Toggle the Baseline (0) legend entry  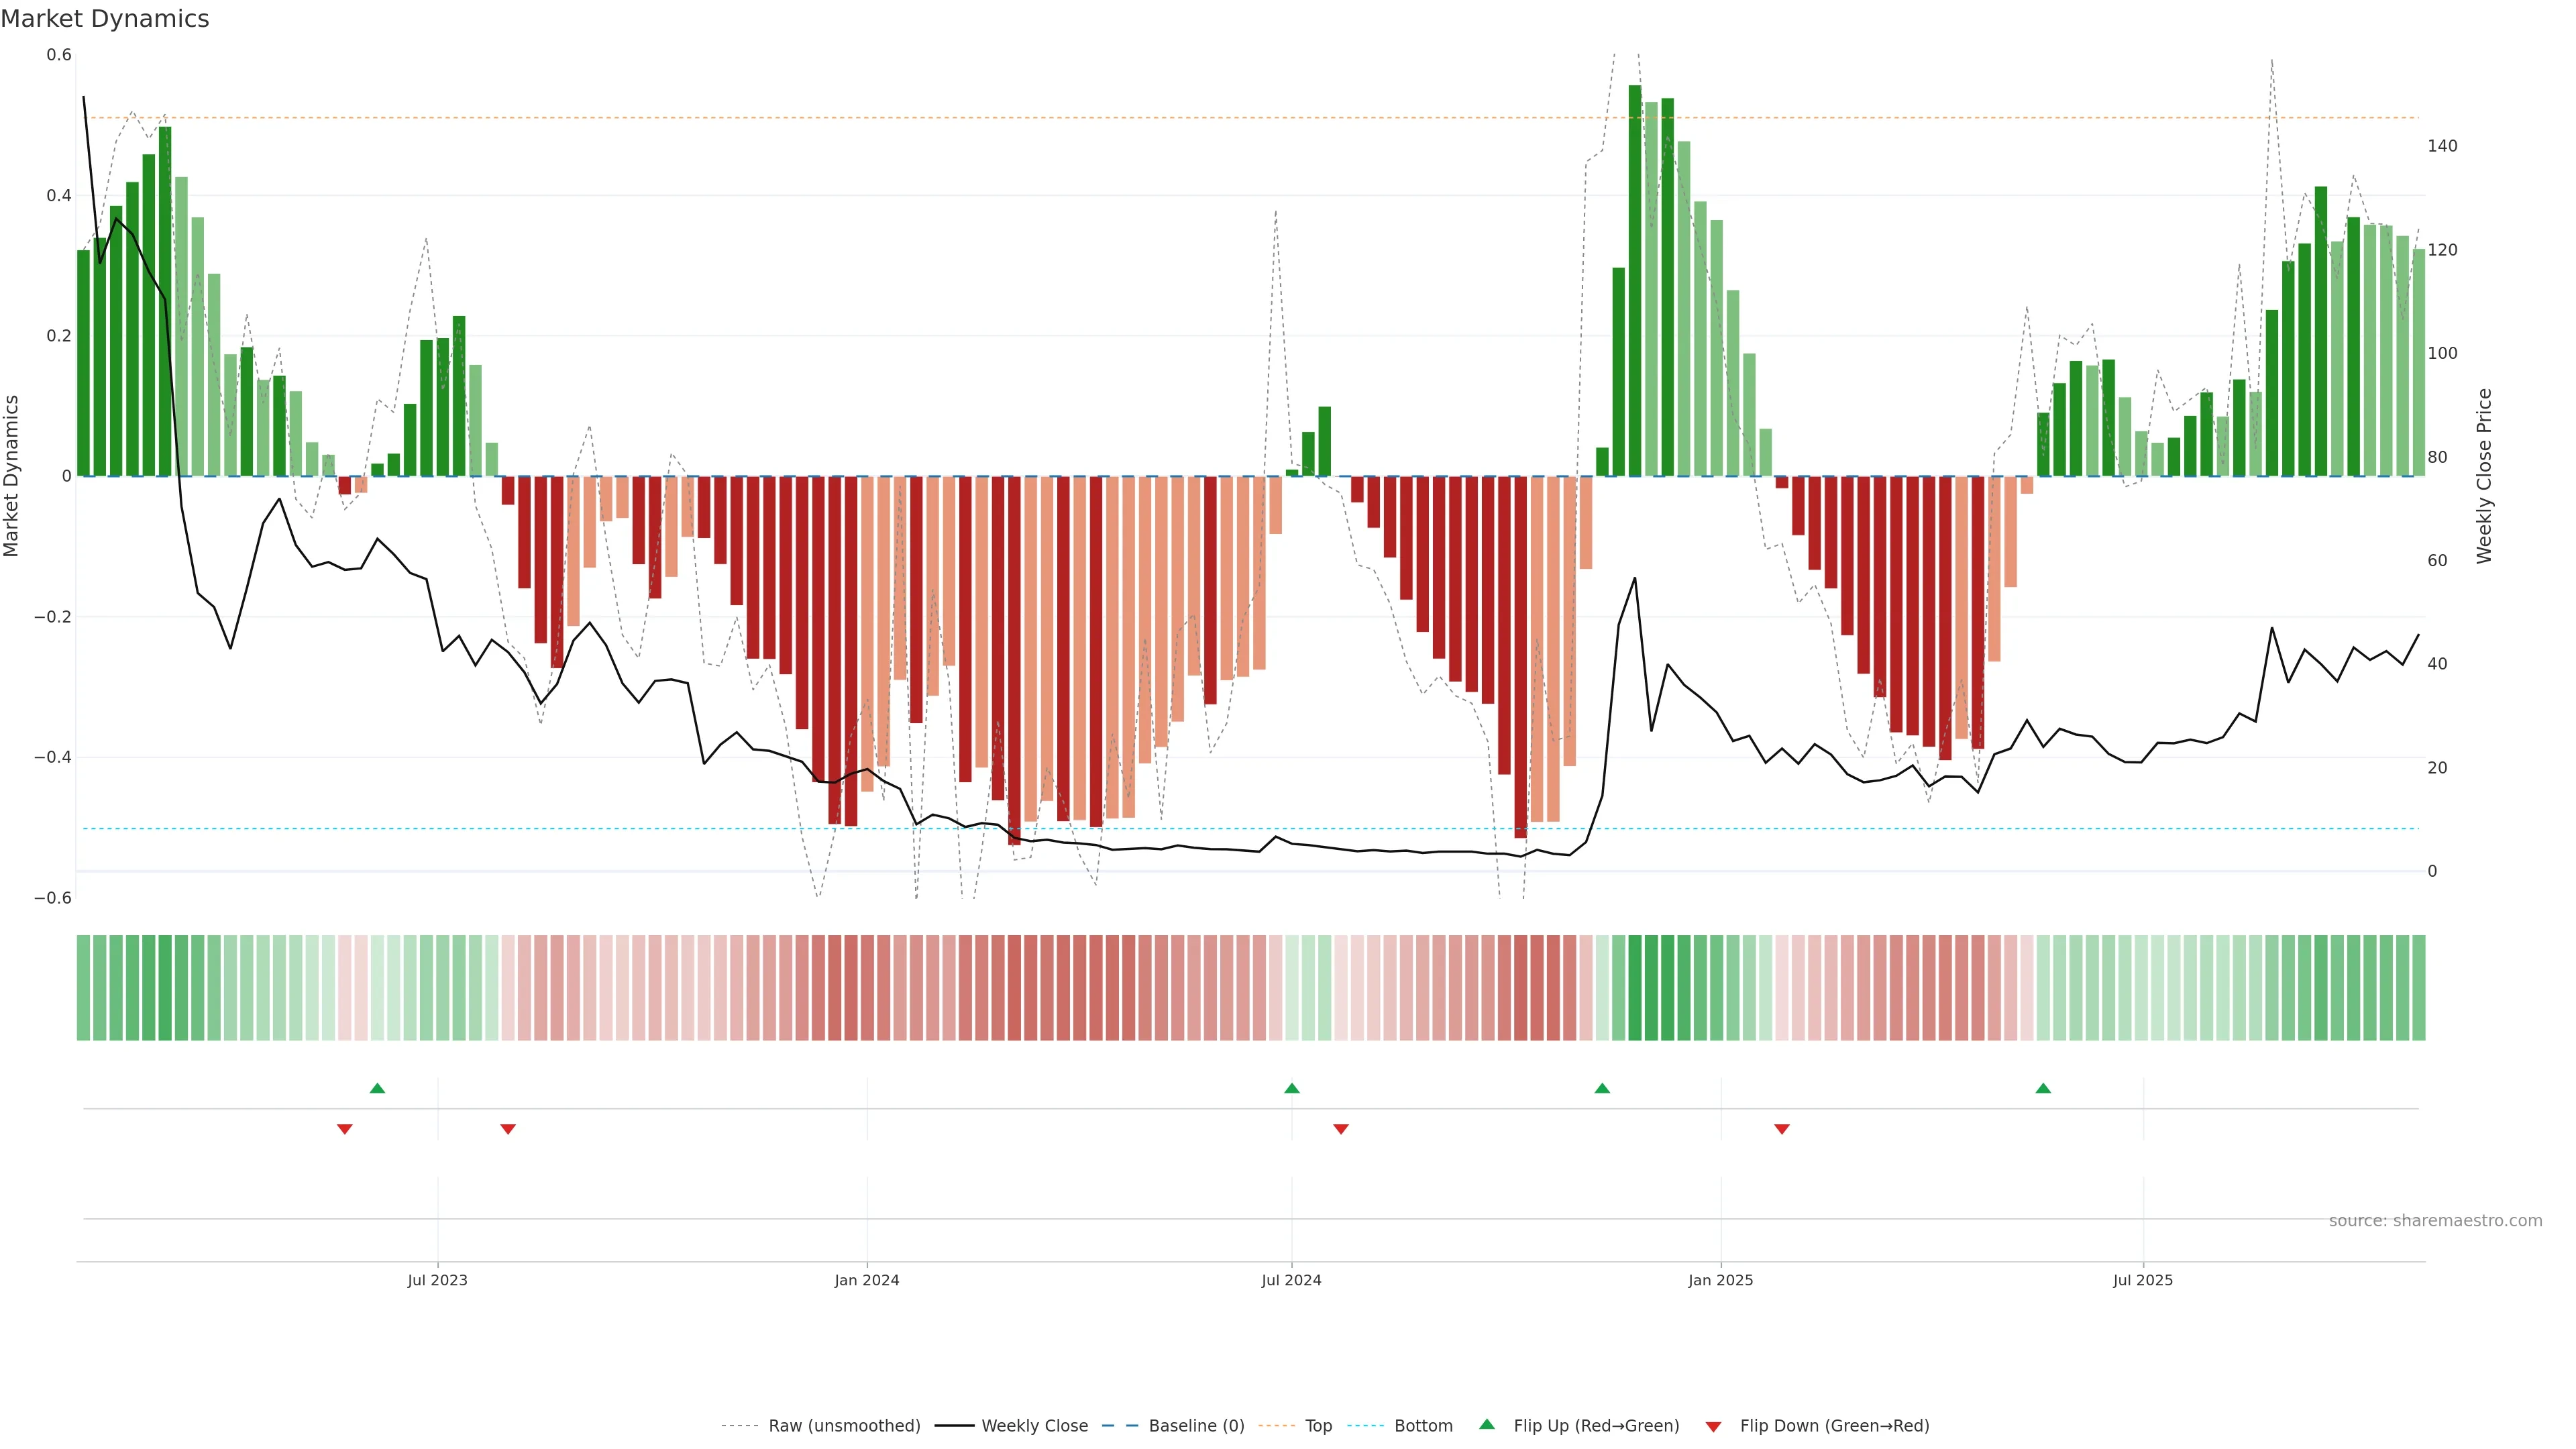(1196, 1426)
